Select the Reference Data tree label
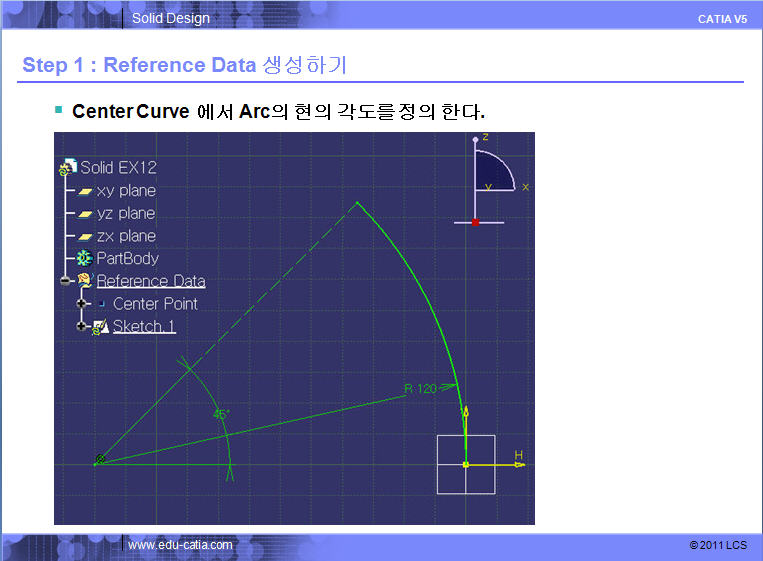763x561 pixels. pos(151,281)
